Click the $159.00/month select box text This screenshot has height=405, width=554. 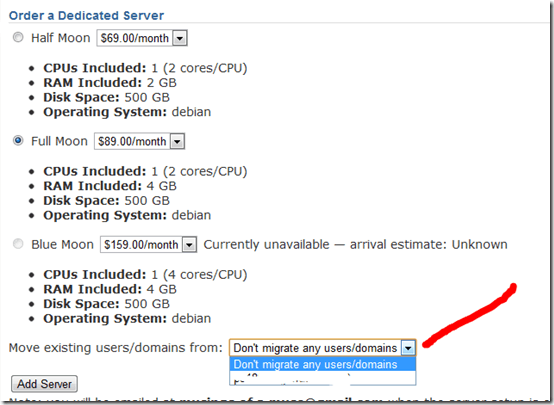pyautogui.click(x=141, y=245)
